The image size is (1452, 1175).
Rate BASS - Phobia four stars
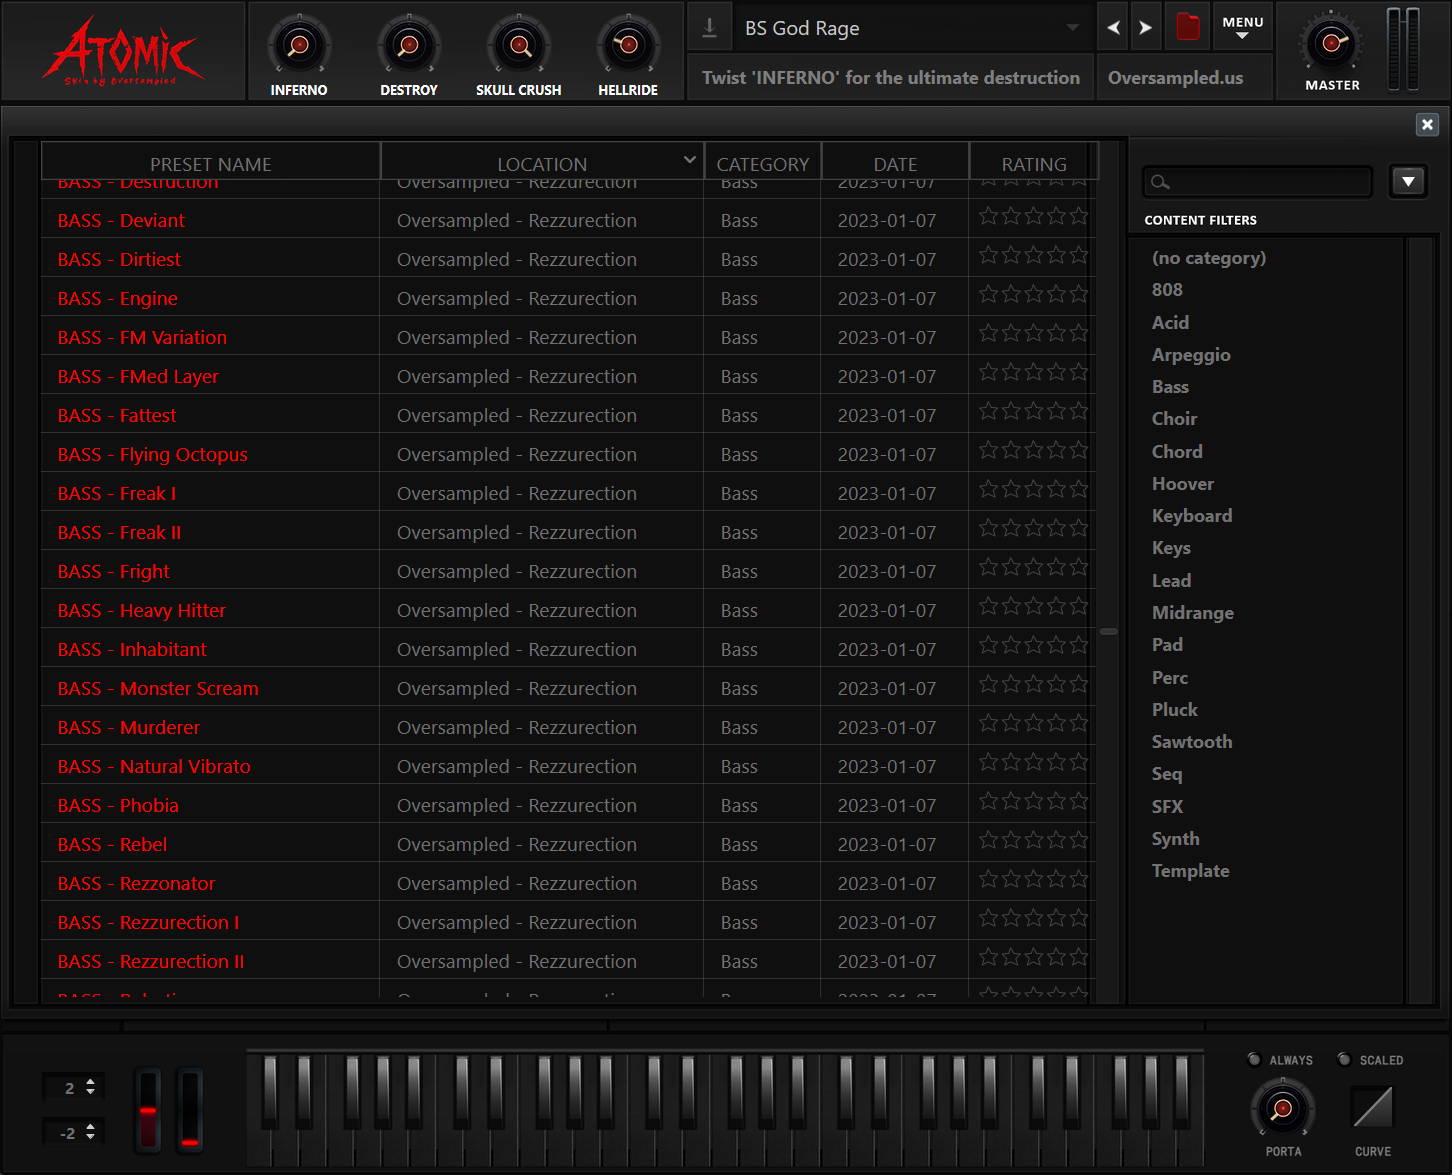click(1056, 801)
